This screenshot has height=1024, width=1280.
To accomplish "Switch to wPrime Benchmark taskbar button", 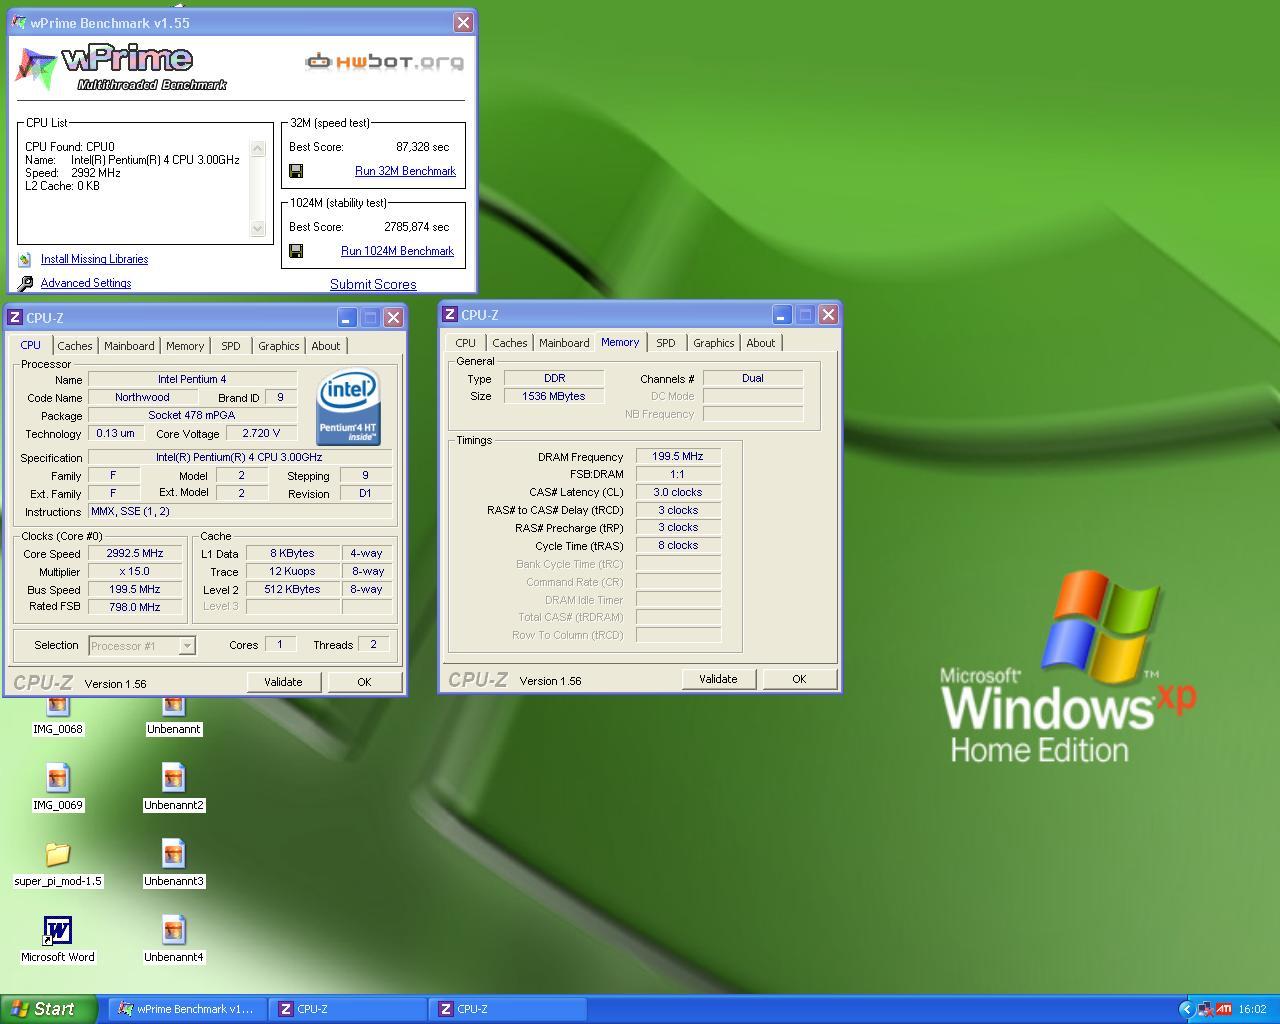I will (x=186, y=1009).
